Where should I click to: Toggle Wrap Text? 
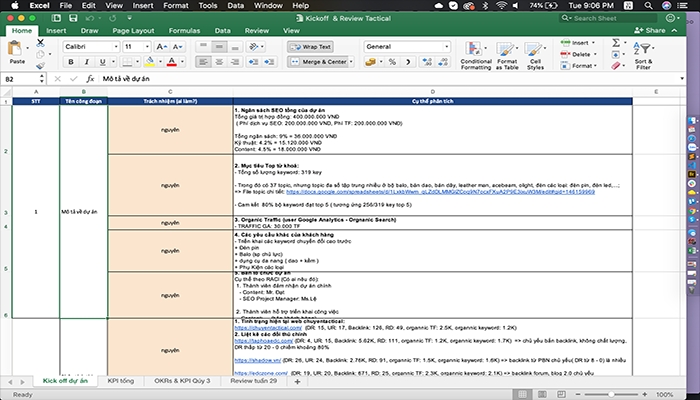(x=310, y=46)
